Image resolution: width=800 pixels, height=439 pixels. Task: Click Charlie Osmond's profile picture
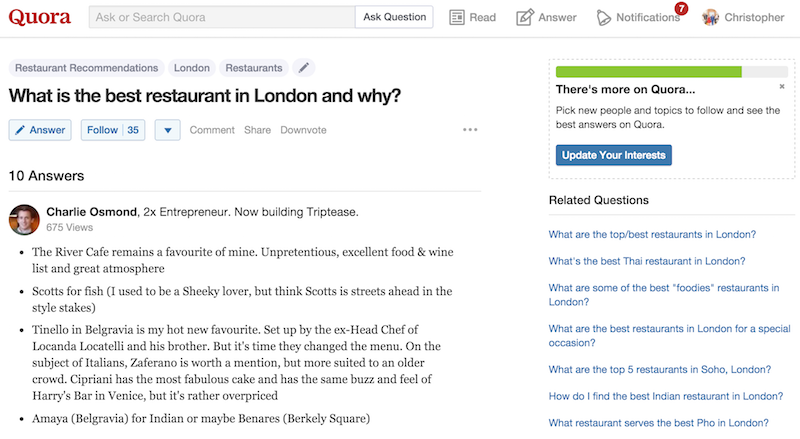point(25,219)
